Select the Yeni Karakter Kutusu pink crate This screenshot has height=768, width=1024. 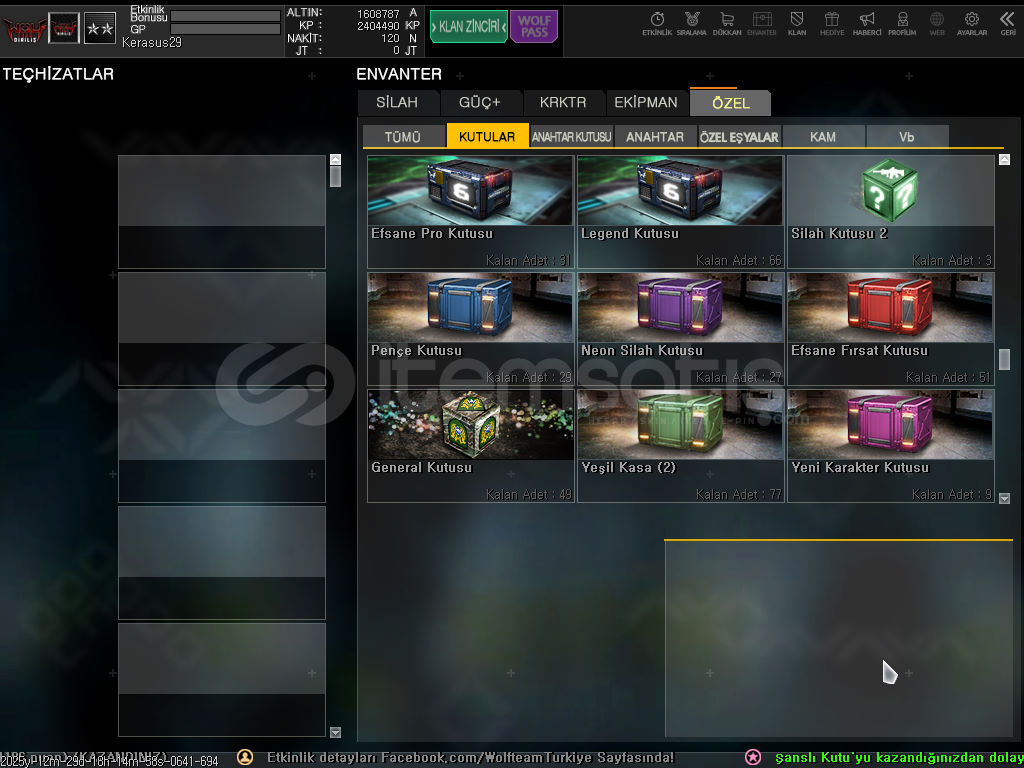coord(890,446)
